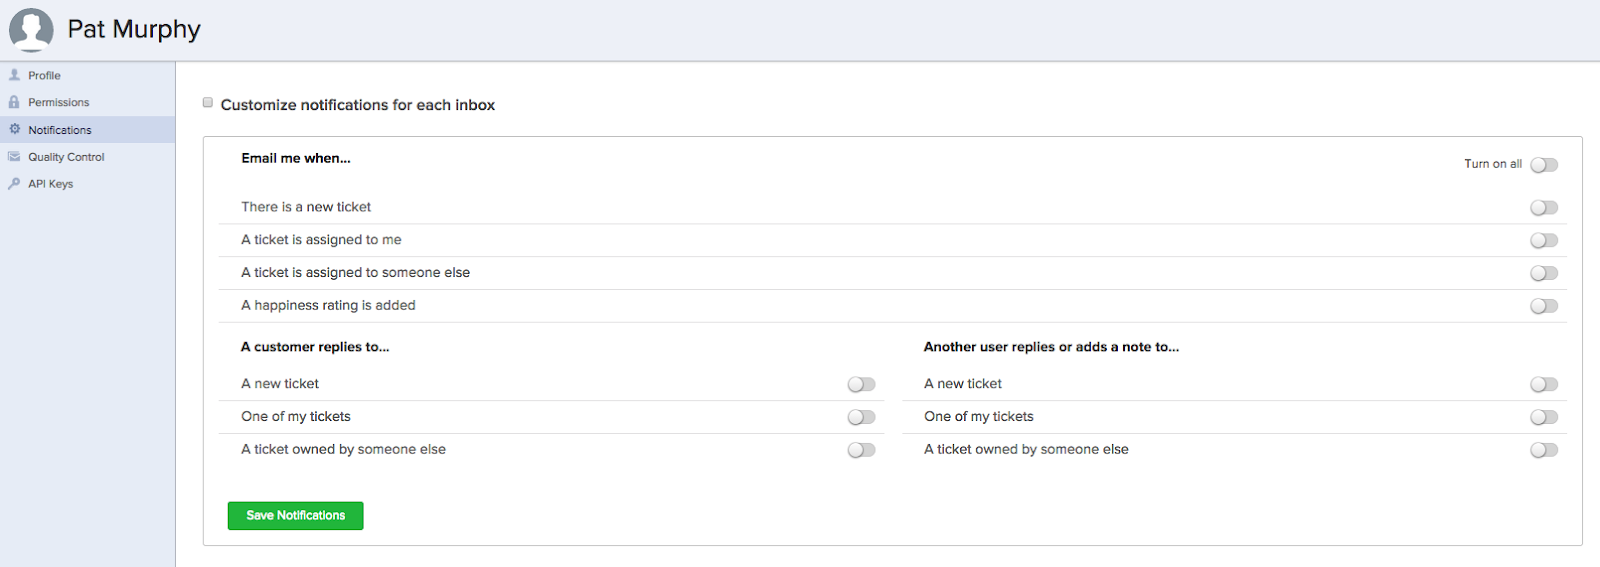Go to the Quality Control section
This screenshot has width=1600, height=567.
tap(66, 157)
